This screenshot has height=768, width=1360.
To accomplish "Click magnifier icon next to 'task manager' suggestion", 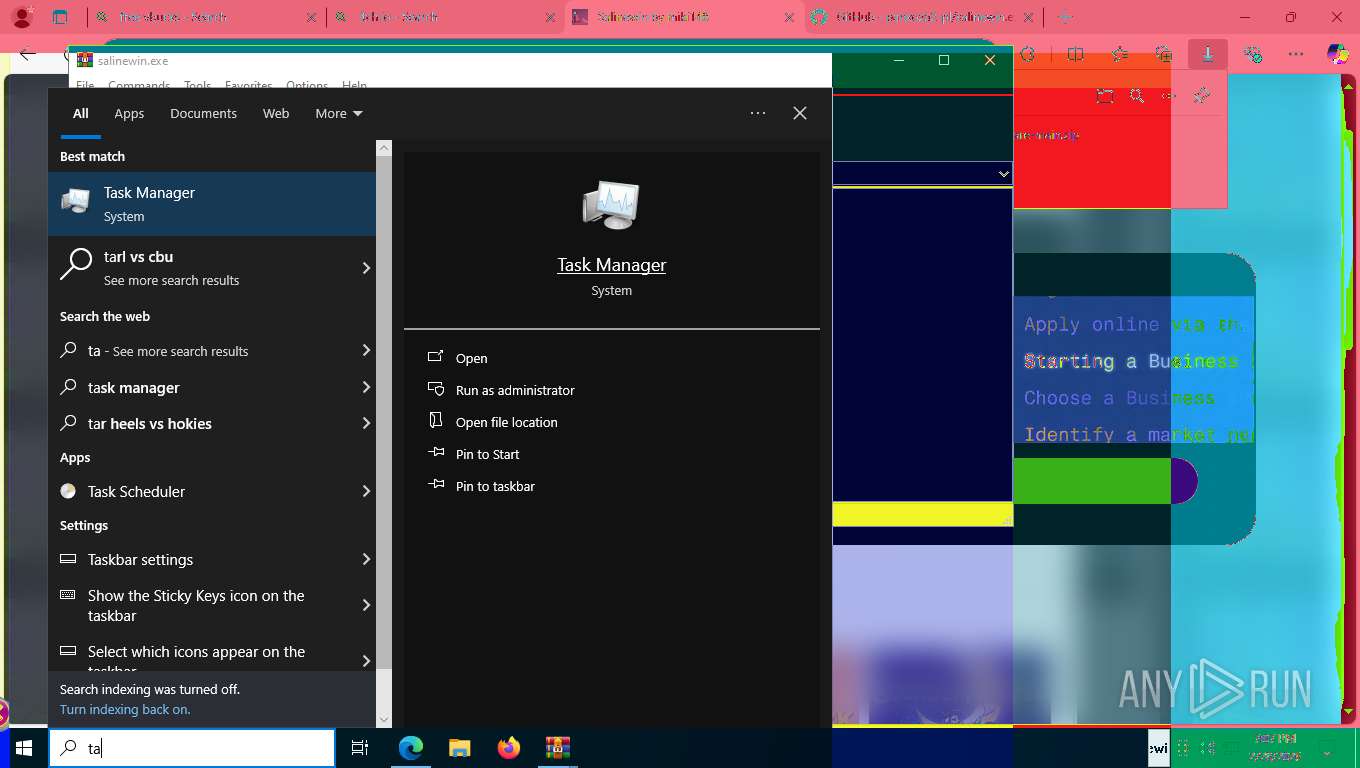I will click(x=68, y=387).
